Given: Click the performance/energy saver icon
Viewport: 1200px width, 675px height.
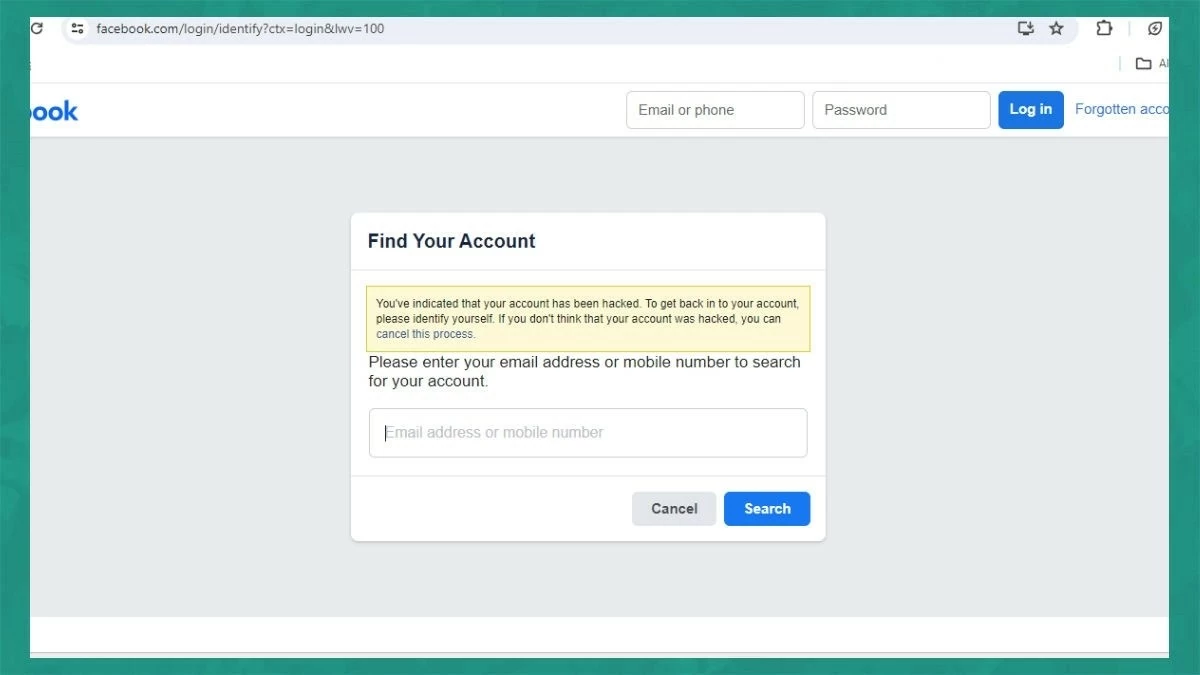Looking at the screenshot, I should click(x=1154, y=28).
